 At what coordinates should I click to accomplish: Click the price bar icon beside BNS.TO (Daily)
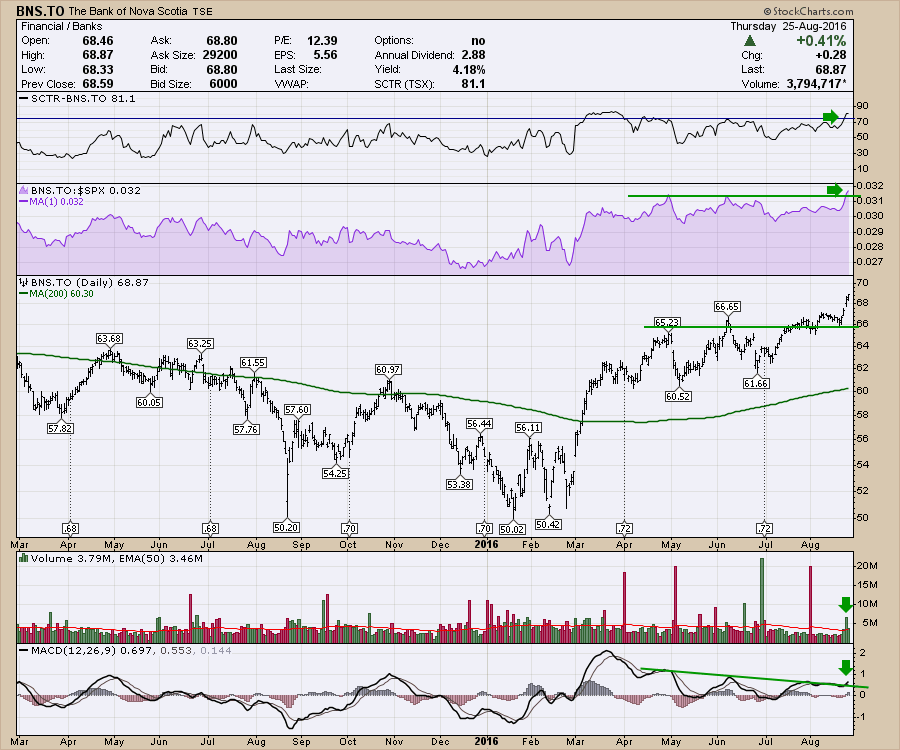click(x=23, y=282)
